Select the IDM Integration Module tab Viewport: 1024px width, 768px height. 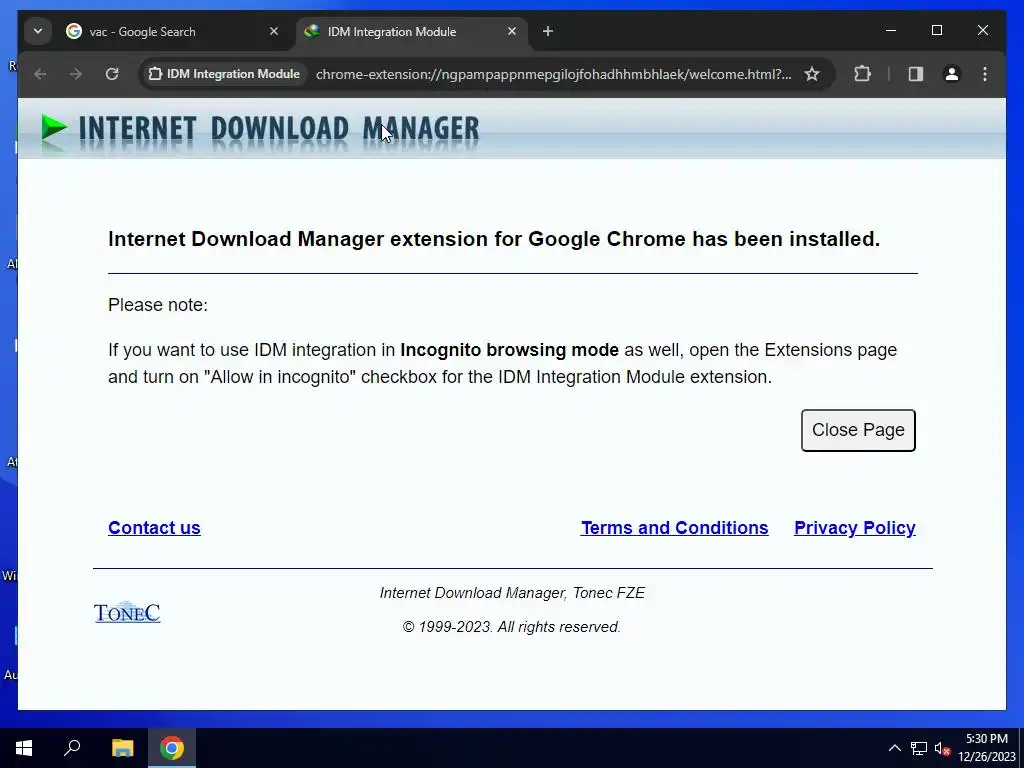(x=411, y=31)
